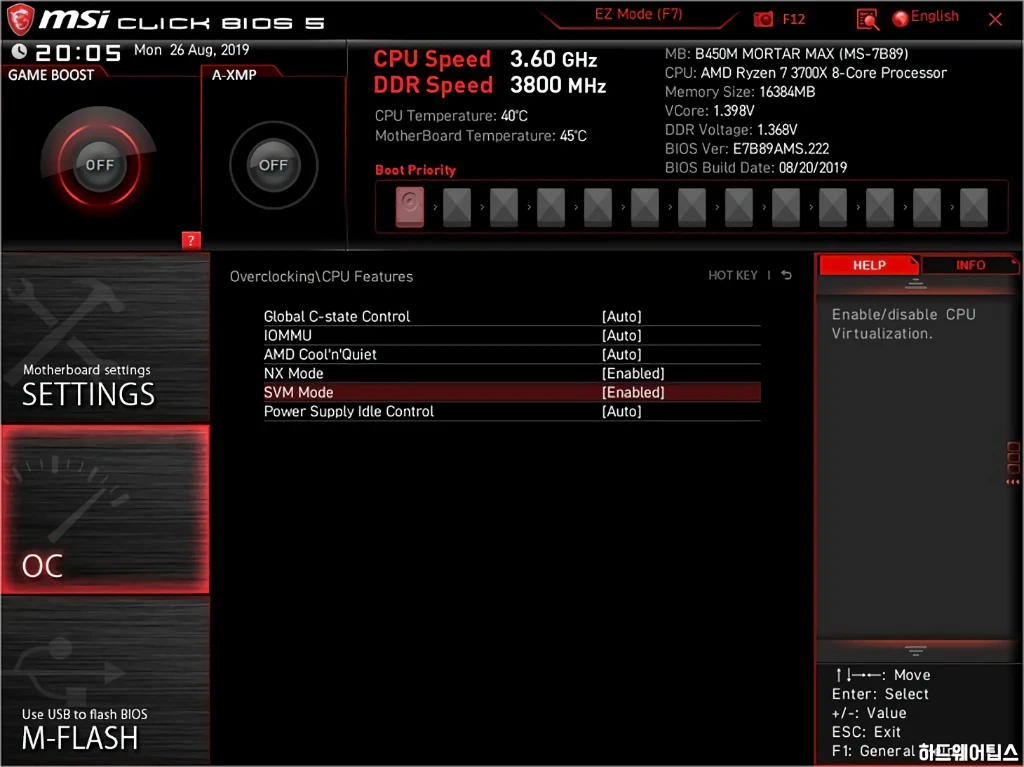Change language via English globe button

[925, 17]
